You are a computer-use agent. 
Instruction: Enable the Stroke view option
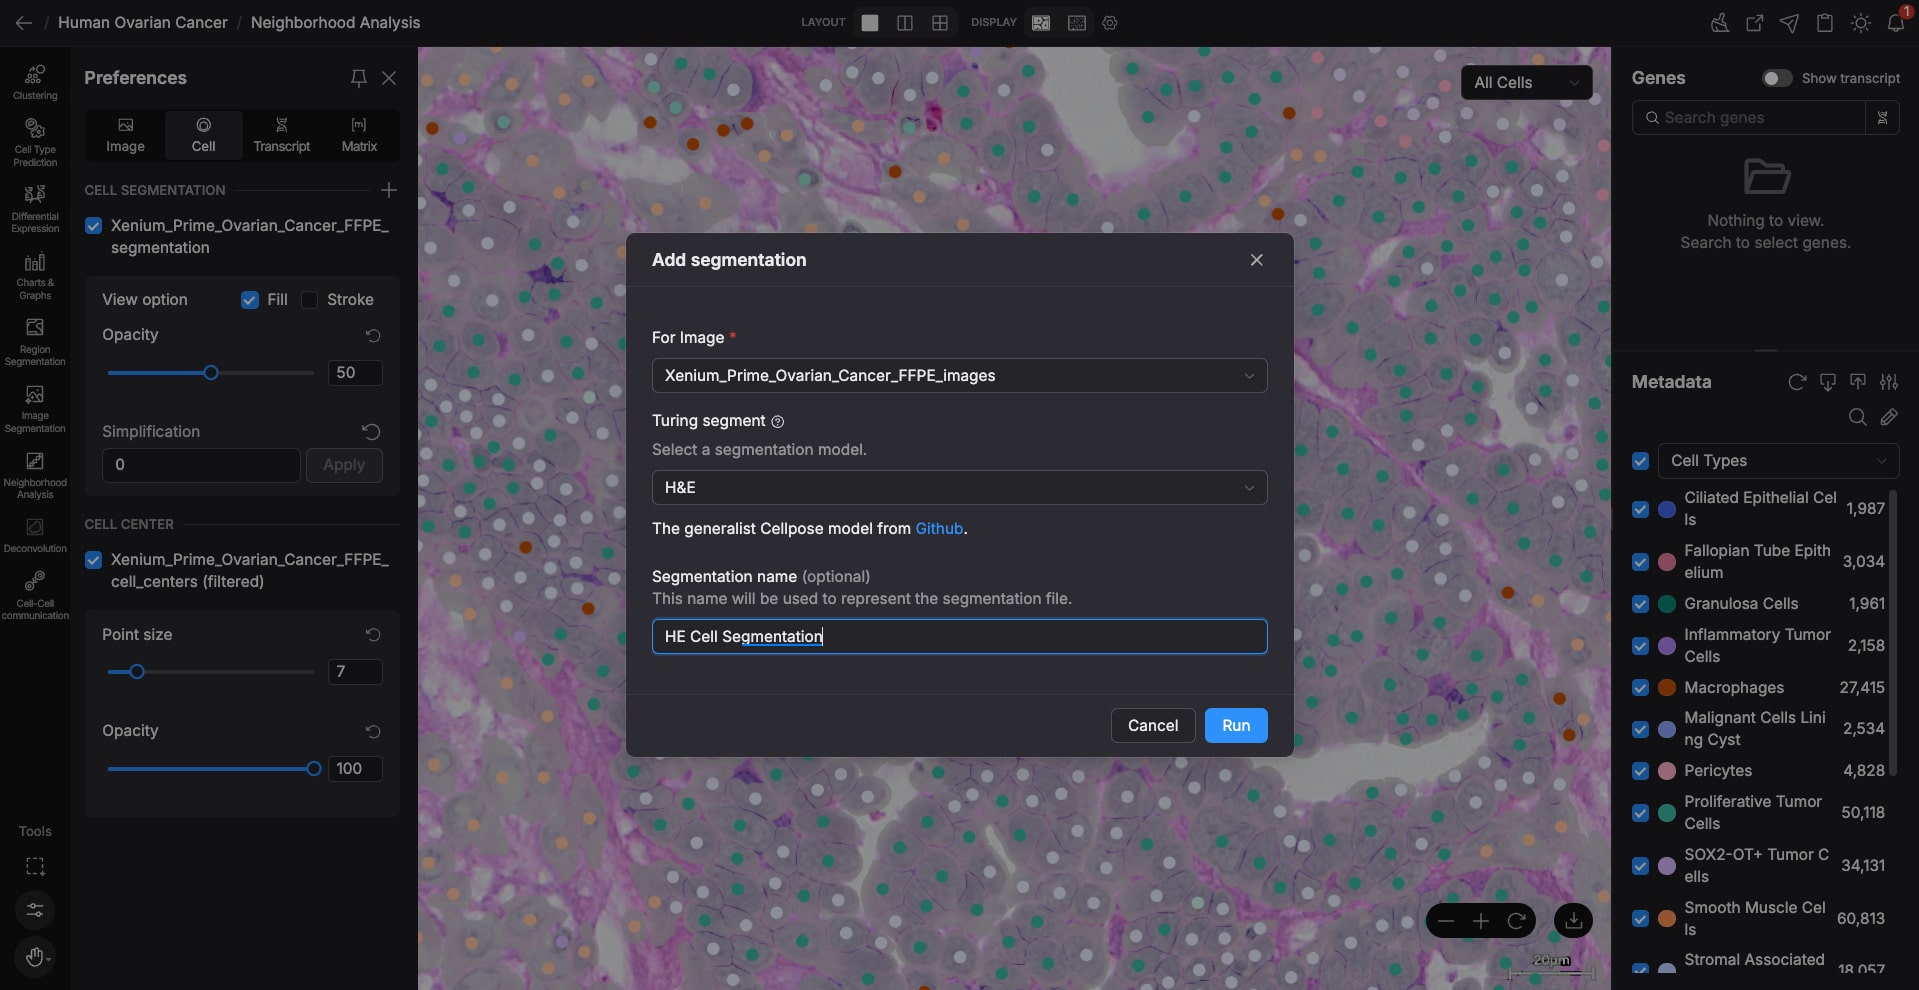pyautogui.click(x=310, y=300)
